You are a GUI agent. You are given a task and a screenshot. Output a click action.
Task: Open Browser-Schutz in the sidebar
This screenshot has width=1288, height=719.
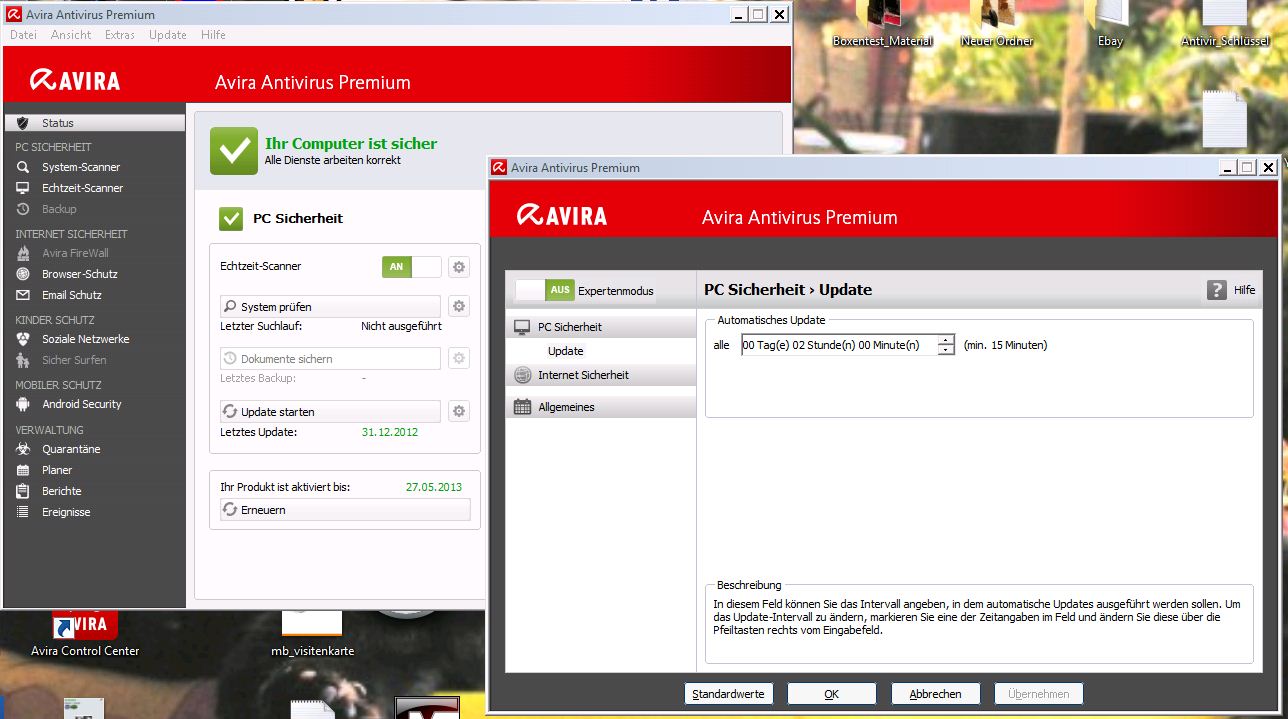pyautogui.click(x=79, y=274)
